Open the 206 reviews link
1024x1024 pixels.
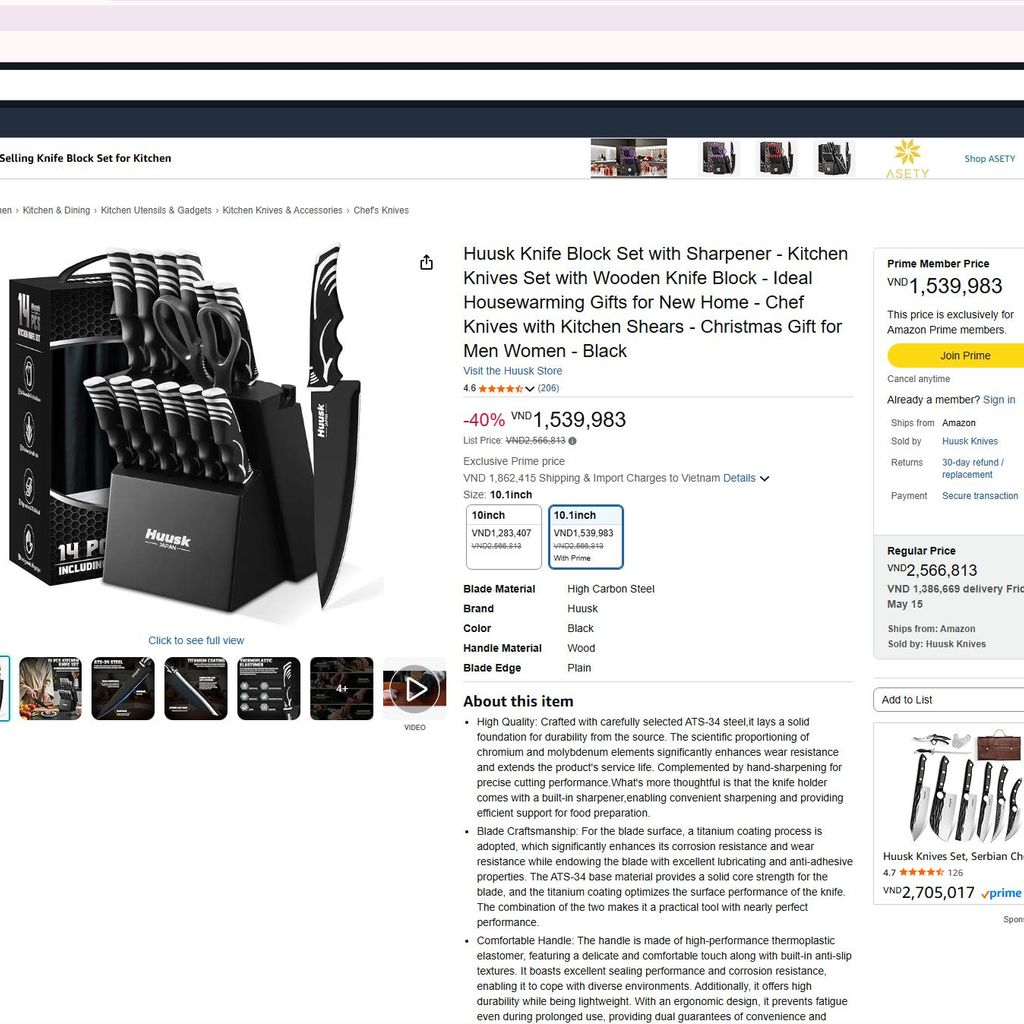click(549, 388)
